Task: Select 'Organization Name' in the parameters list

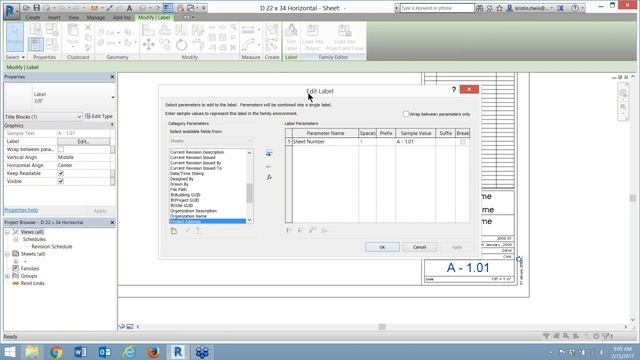Action: point(188,216)
